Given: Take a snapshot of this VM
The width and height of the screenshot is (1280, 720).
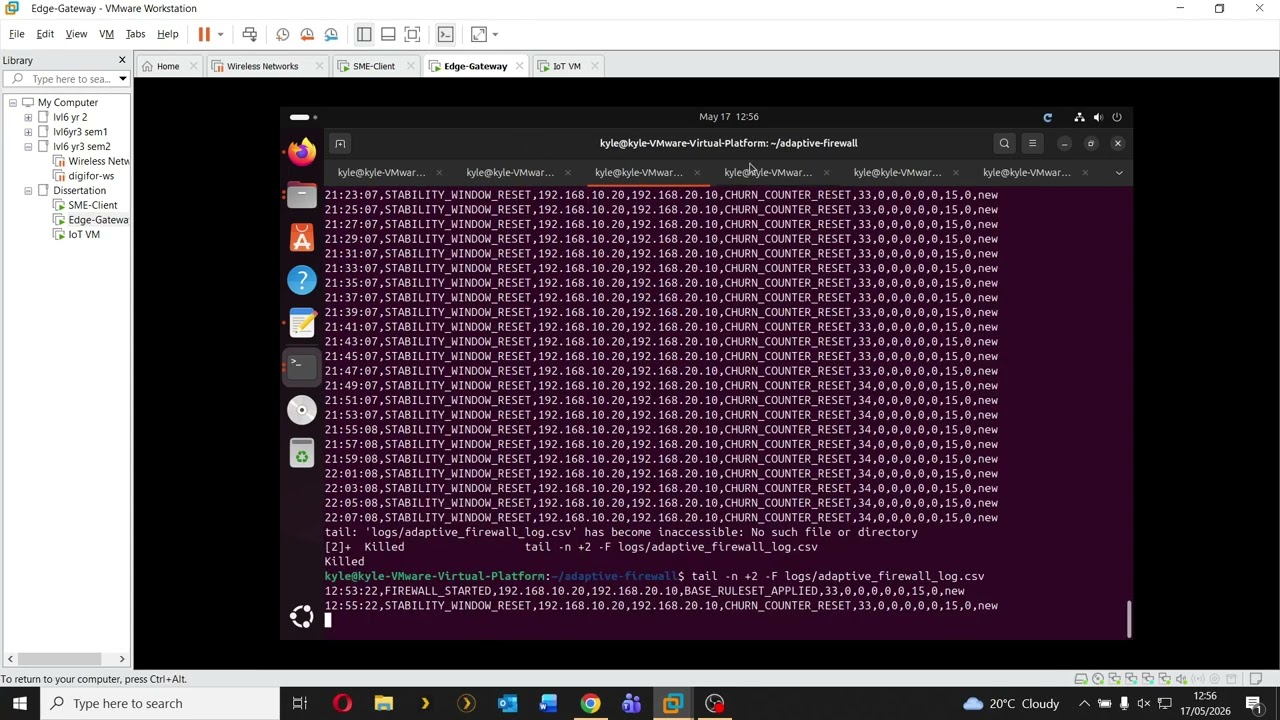Looking at the screenshot, I should pos(283,34).
